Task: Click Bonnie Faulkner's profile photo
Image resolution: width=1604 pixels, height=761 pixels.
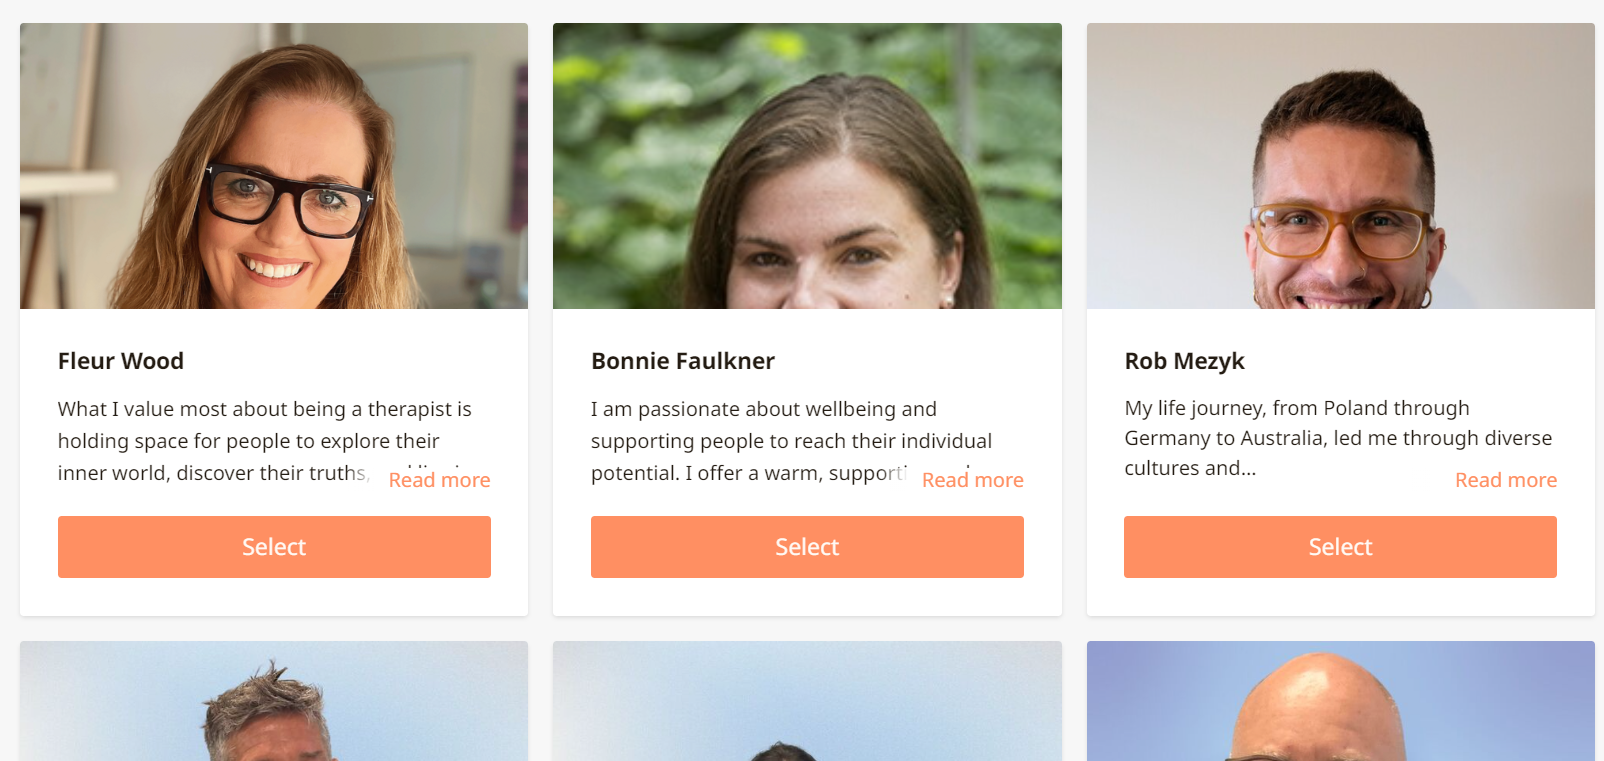Action: 807,166
